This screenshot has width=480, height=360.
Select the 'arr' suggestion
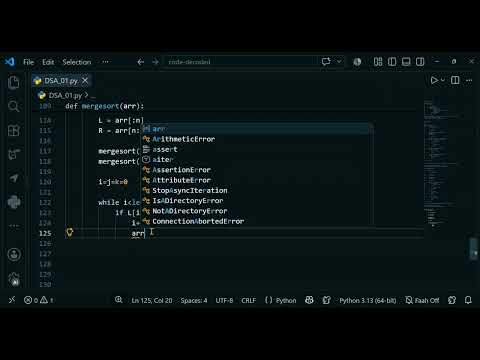click(257, 129)
